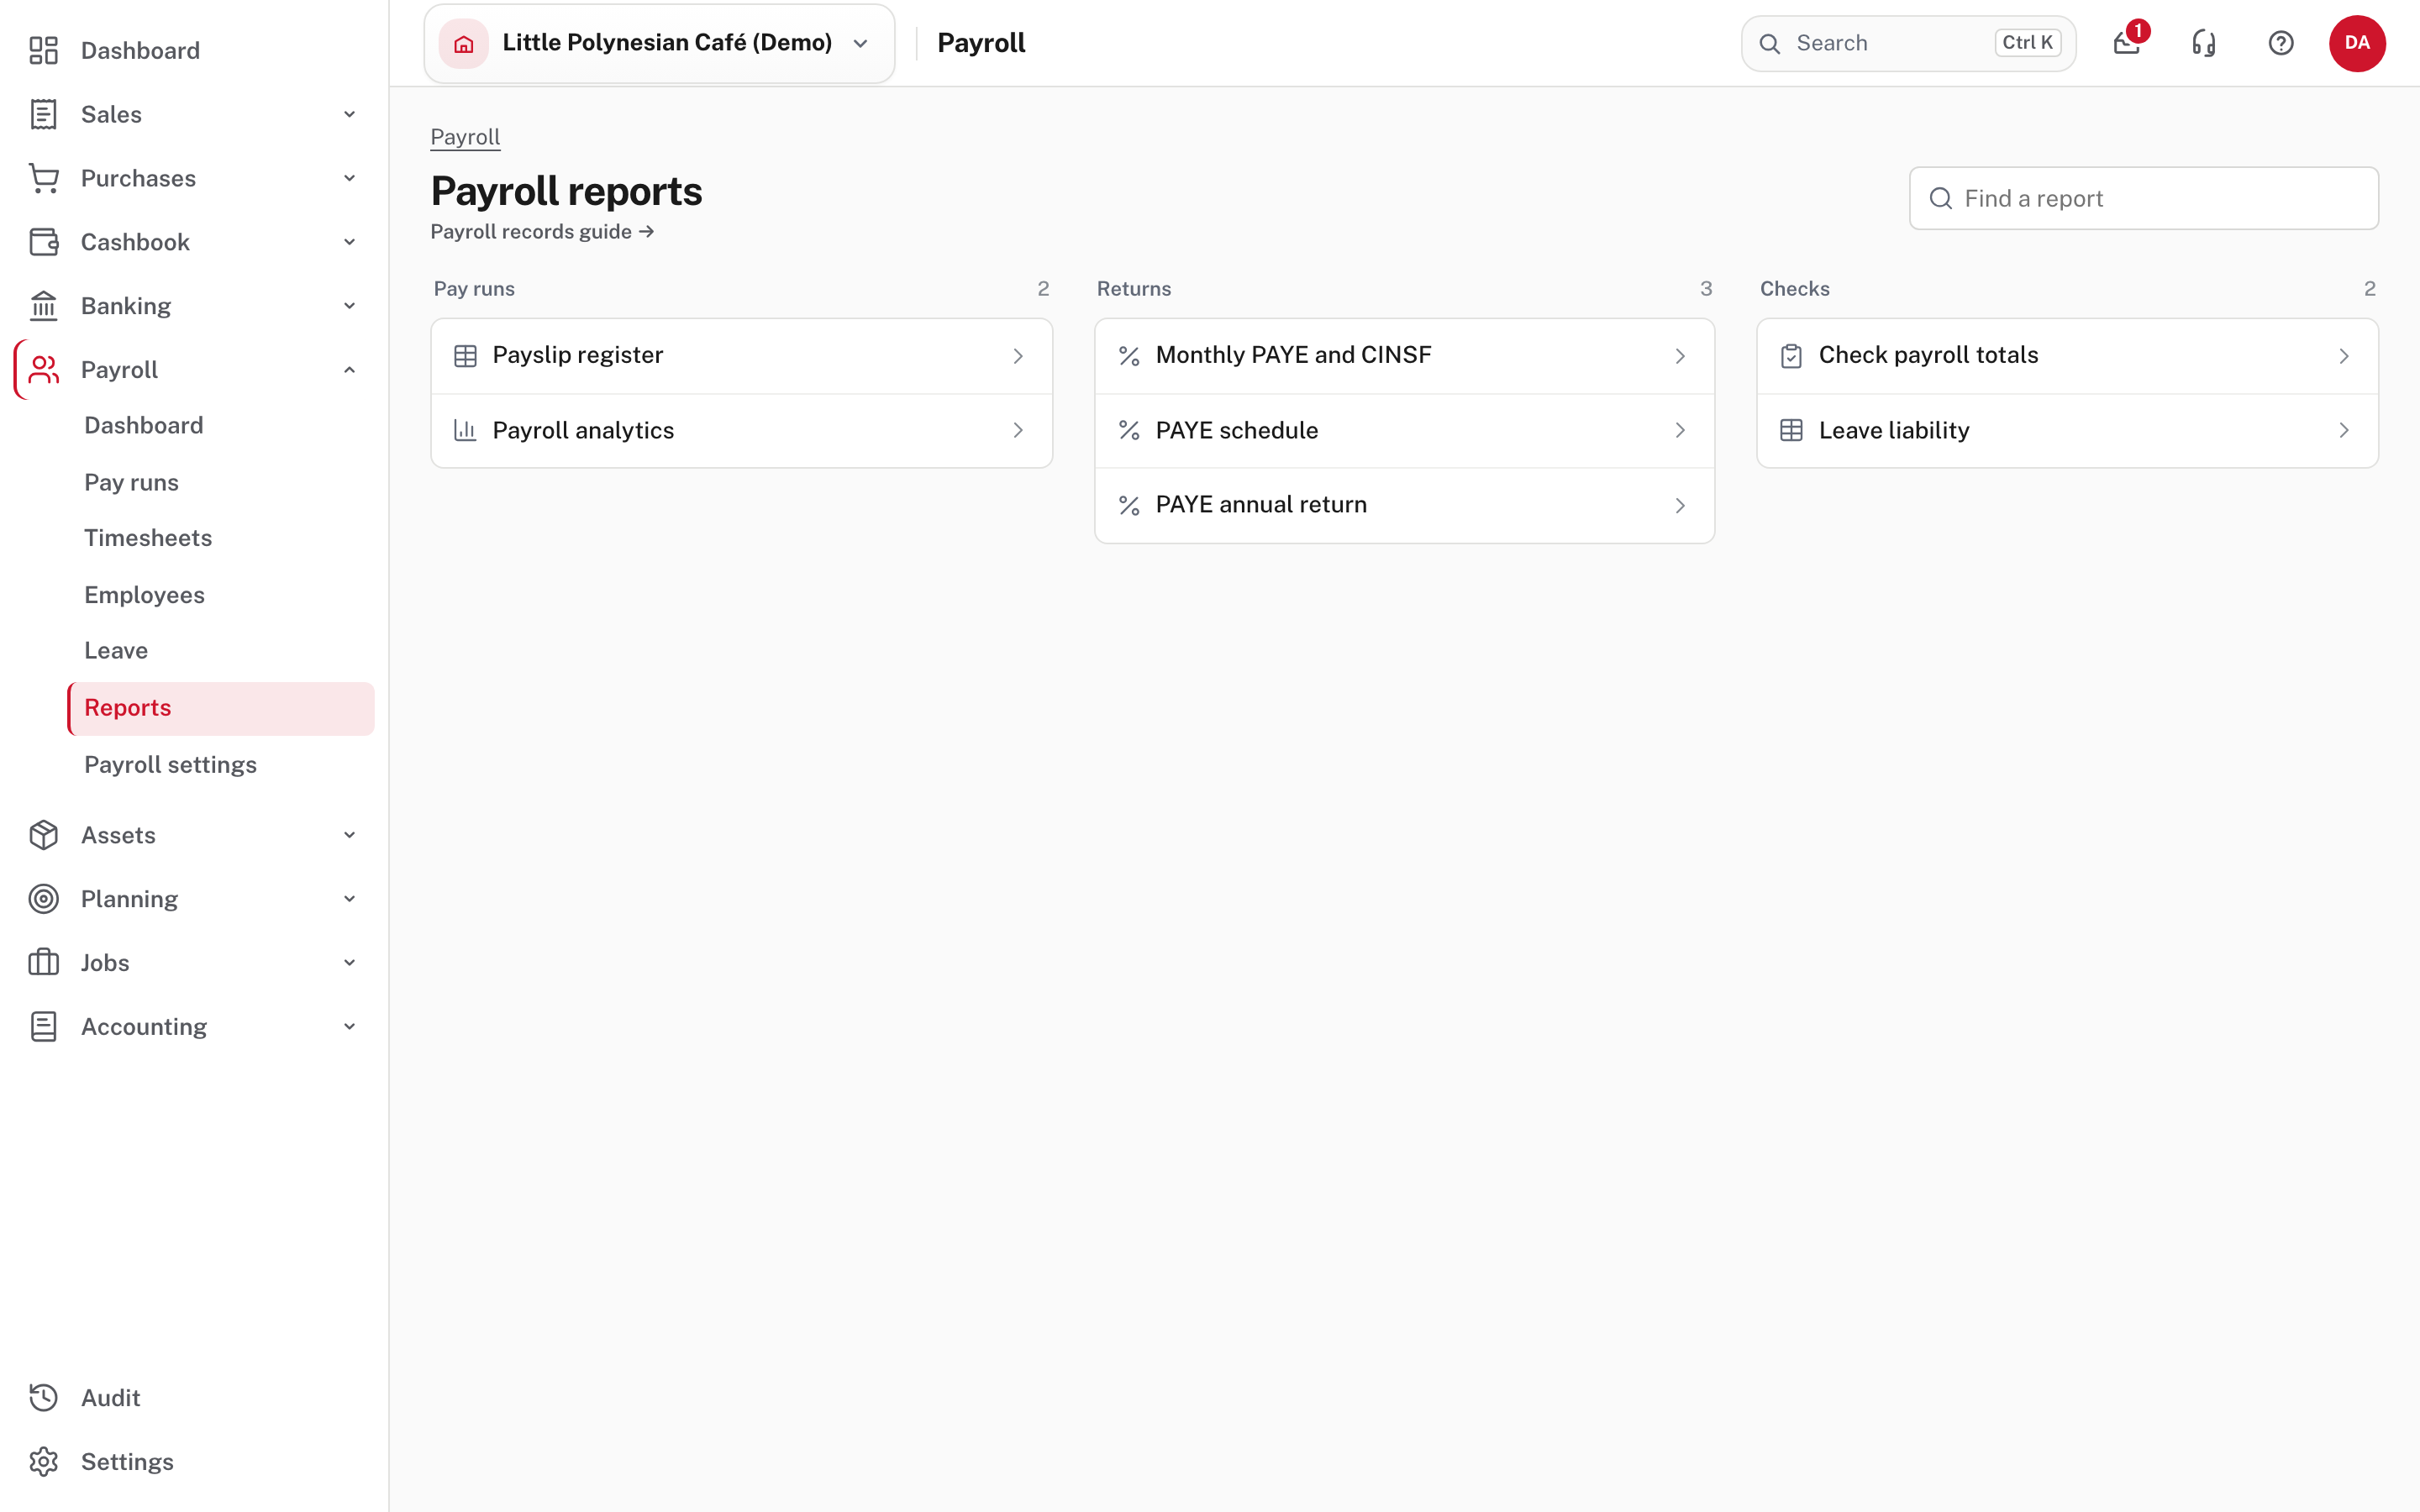Viewport: 2420px width, 1512px height.
Task: Click clipboard icon beside Check payroll totals
Action: pos(1791,356)
